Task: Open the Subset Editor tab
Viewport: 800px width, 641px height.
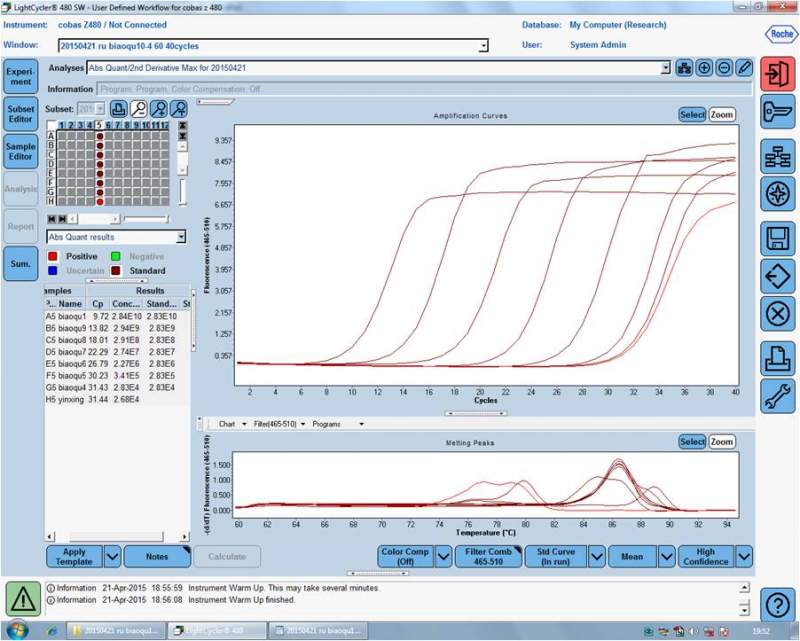Action: pyautogui.click(x=20, y=114)
